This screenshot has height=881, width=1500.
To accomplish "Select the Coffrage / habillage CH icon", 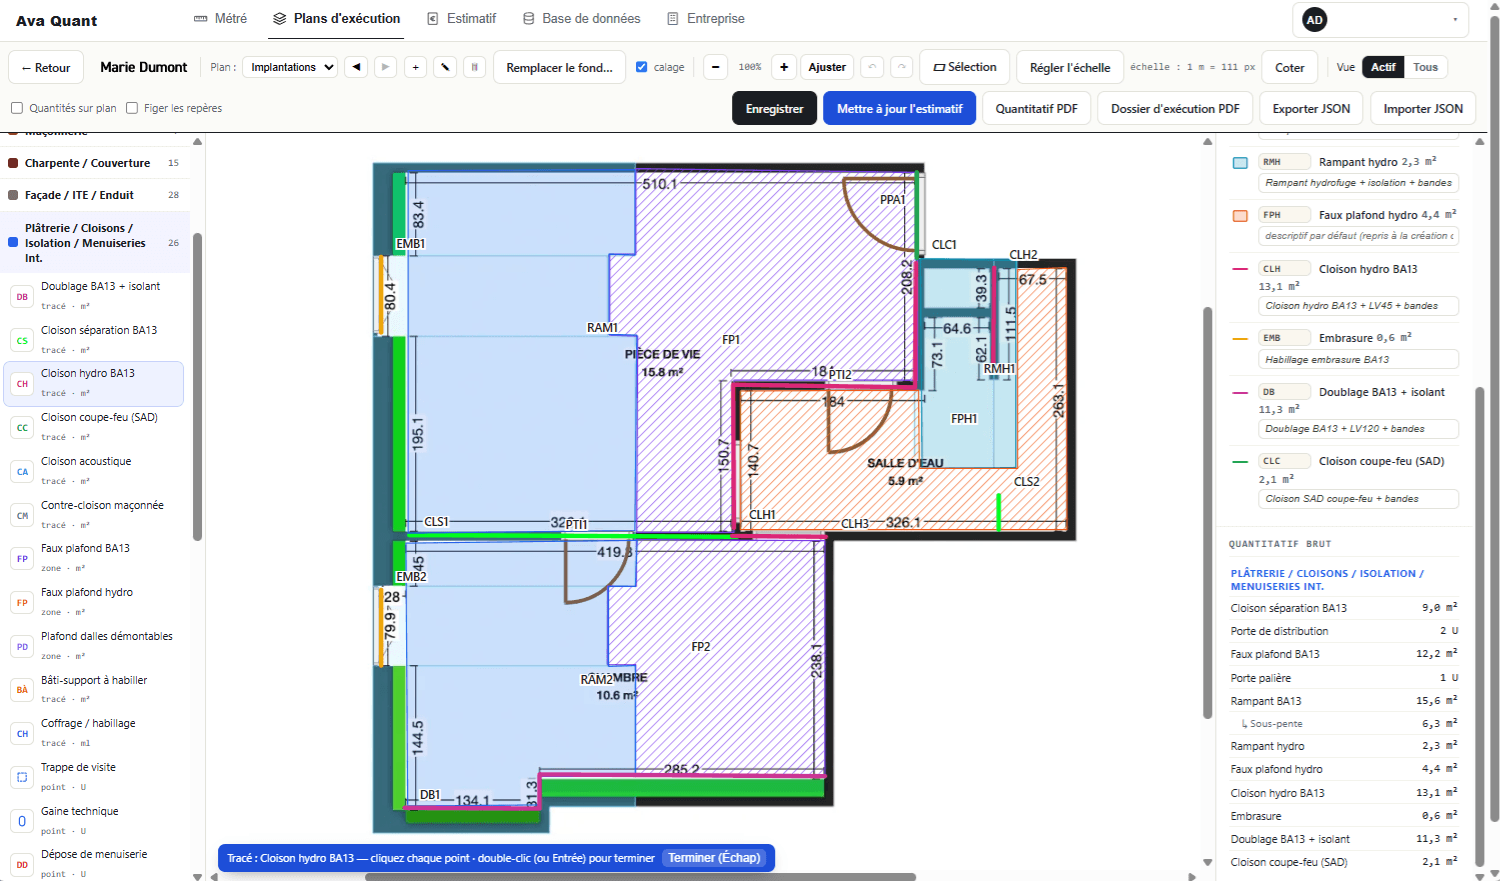I will 22,733.
